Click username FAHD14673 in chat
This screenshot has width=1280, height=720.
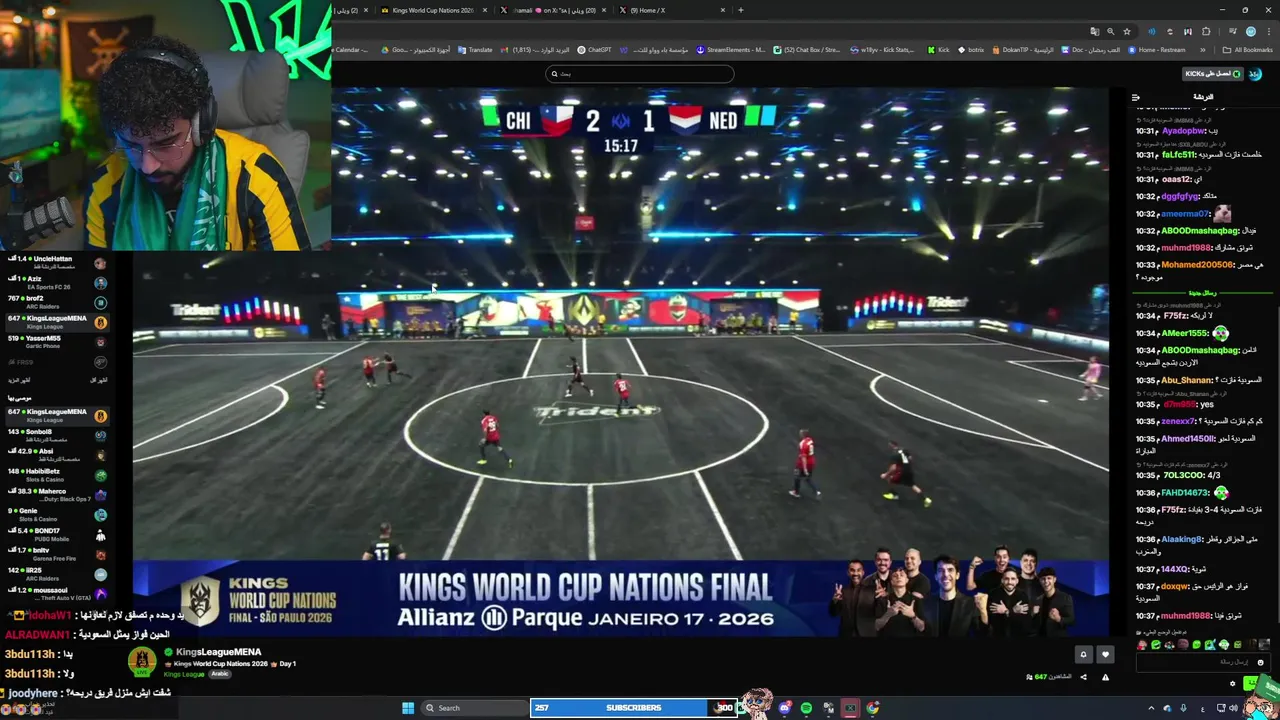(1185, 493)
